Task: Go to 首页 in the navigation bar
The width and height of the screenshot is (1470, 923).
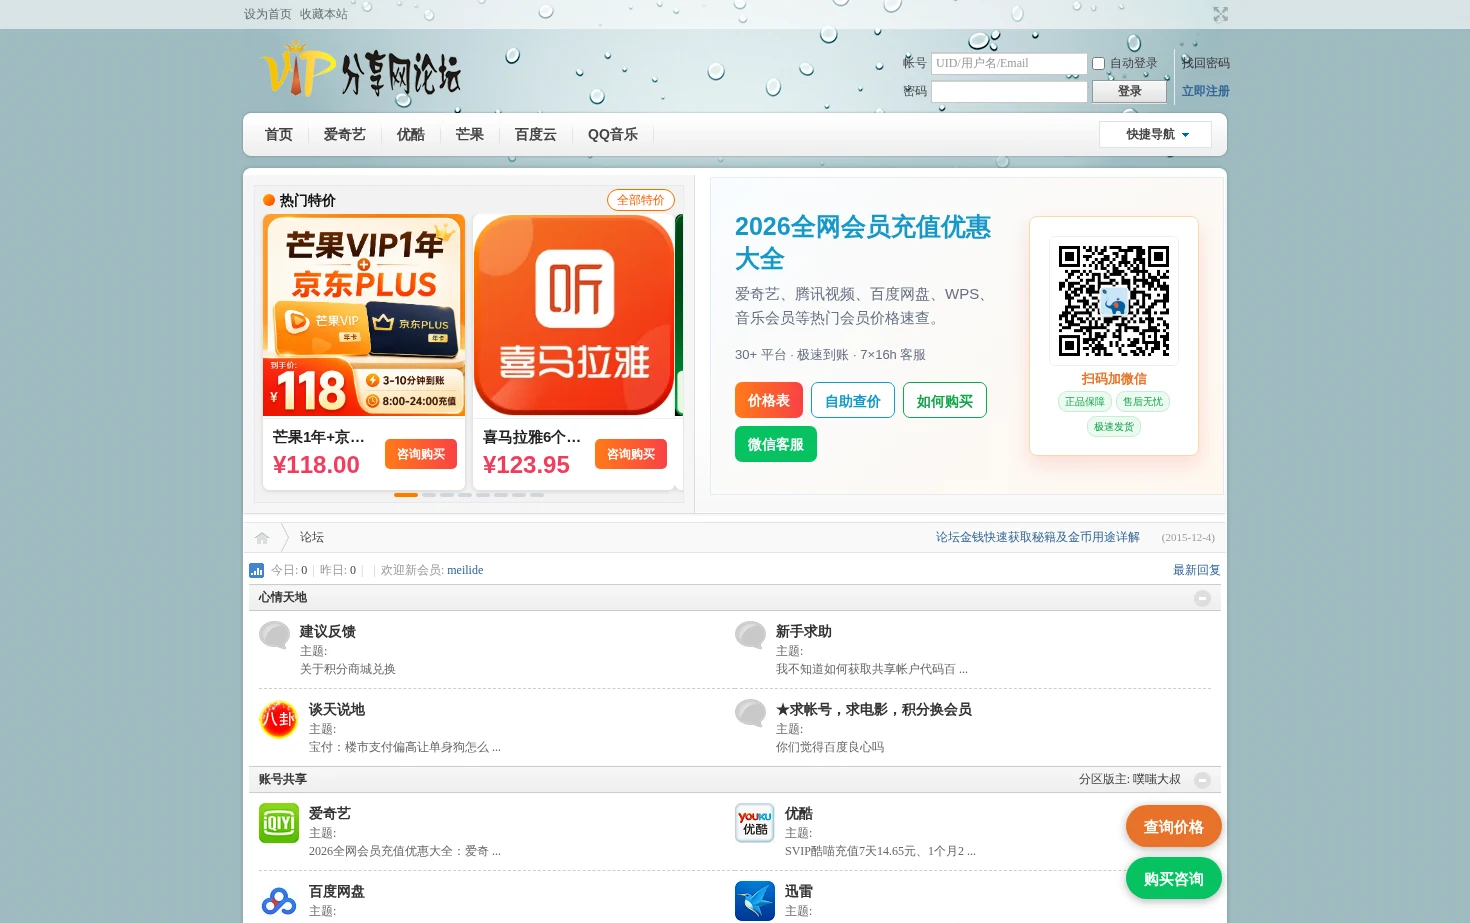Action: (278, 134)
